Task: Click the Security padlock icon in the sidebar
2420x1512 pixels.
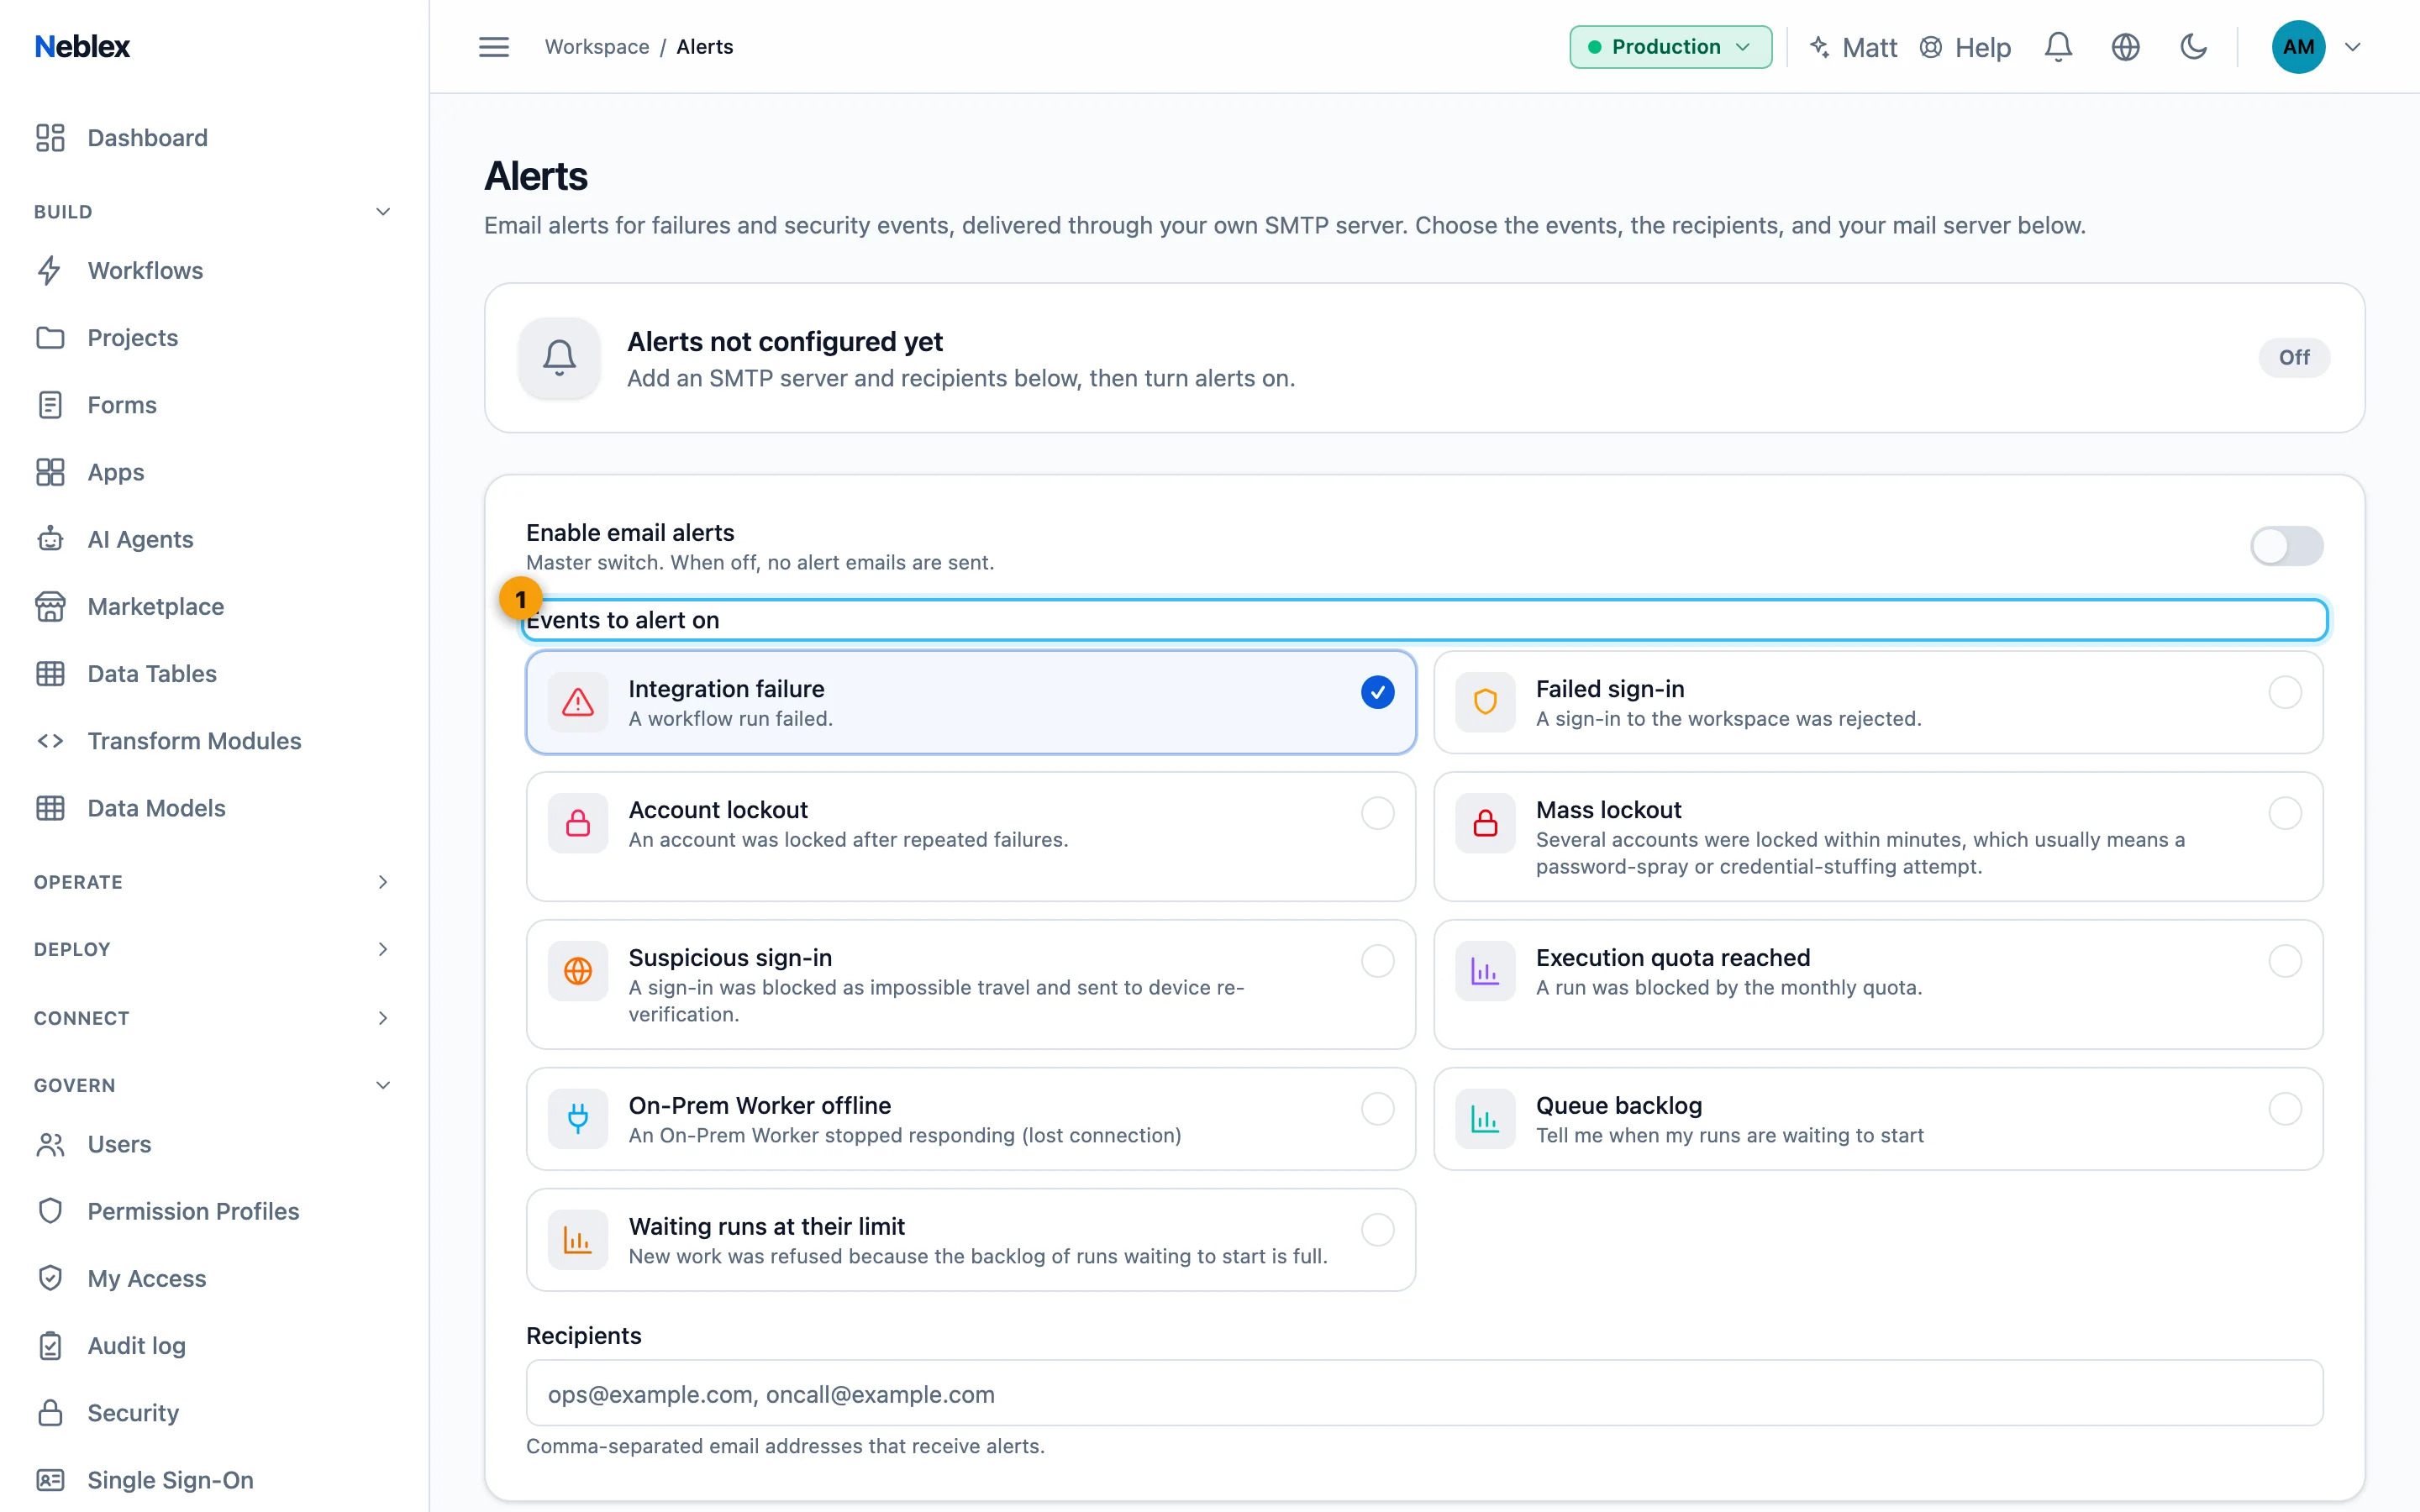Action: [50, 1413]
